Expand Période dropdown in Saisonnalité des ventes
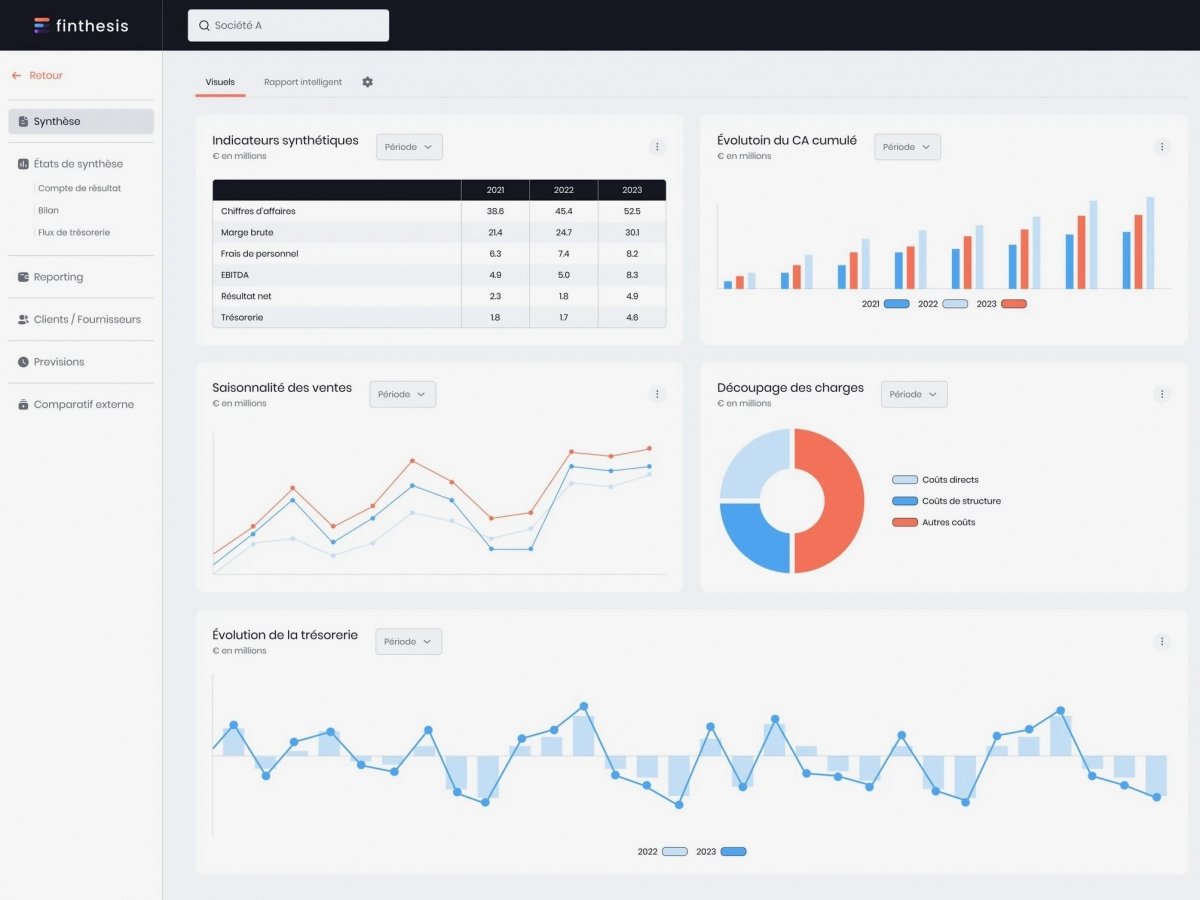The width and height of the screenshot is (1200, 900). pyautogui.click(x=402, y=394)
